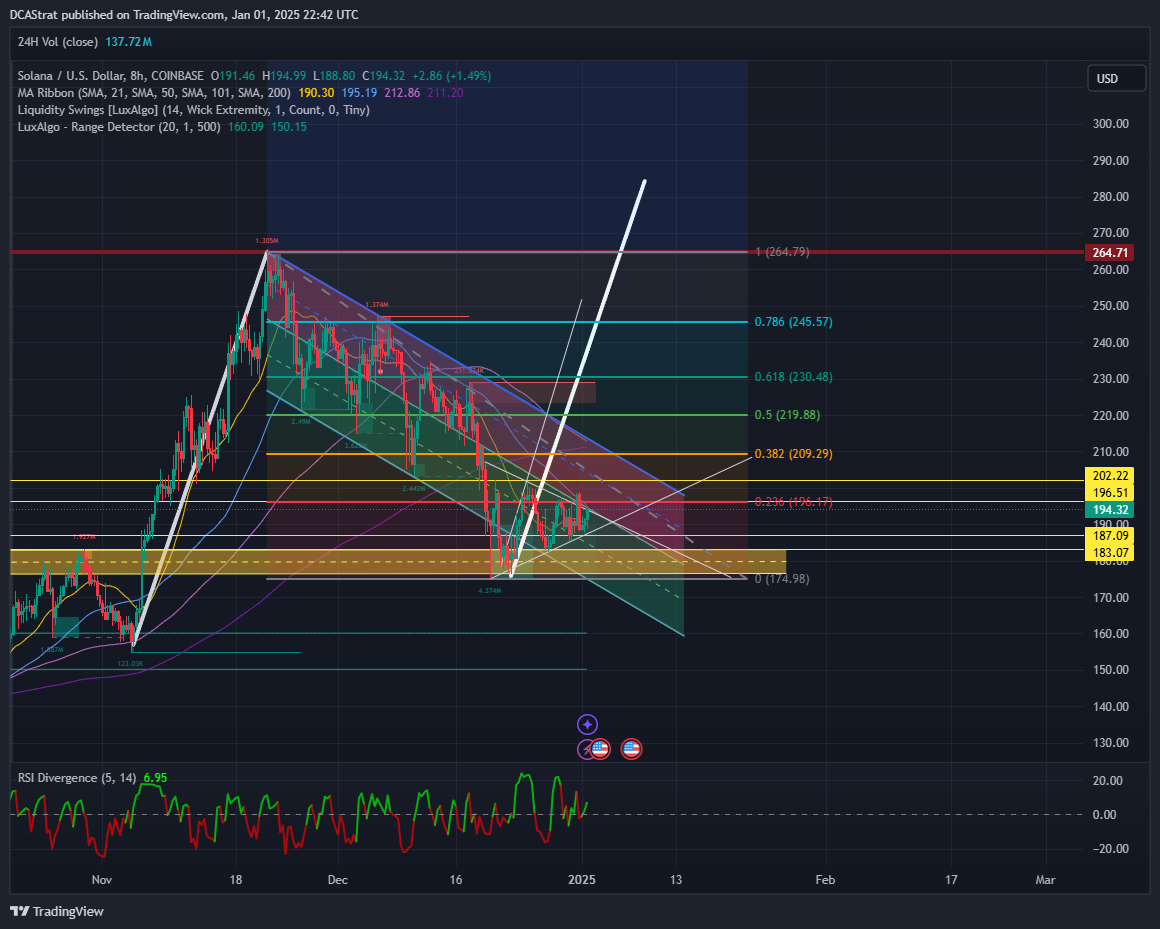This screenshot has height=929, width=1160.
Task: Click the Feb label on the time axis
Action: click(825, 879)
